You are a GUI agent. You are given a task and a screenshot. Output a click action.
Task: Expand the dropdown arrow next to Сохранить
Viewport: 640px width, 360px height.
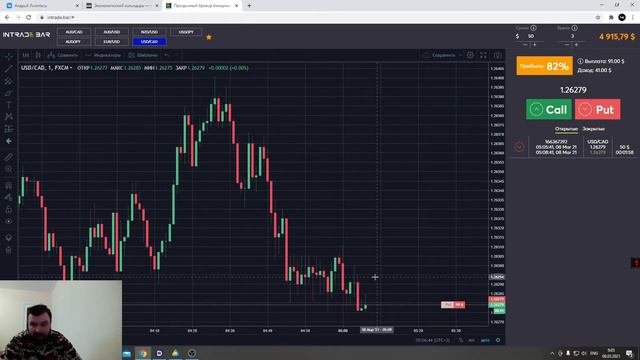click(460, 55)
